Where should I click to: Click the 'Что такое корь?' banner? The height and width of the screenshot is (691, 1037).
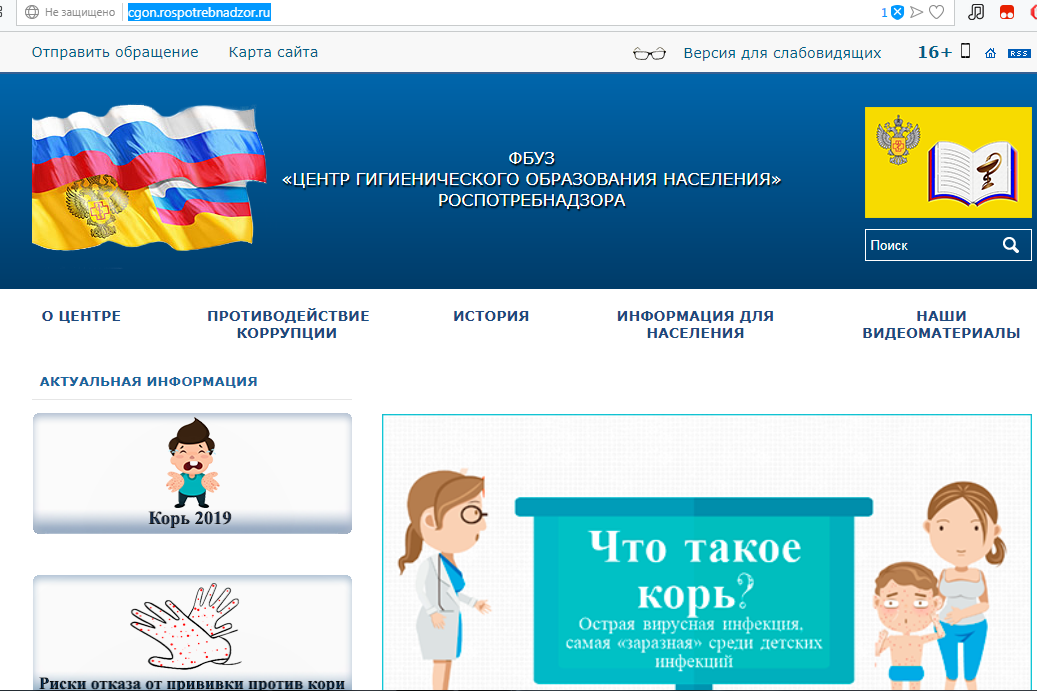pyautogui.click(x=707, y=553)
